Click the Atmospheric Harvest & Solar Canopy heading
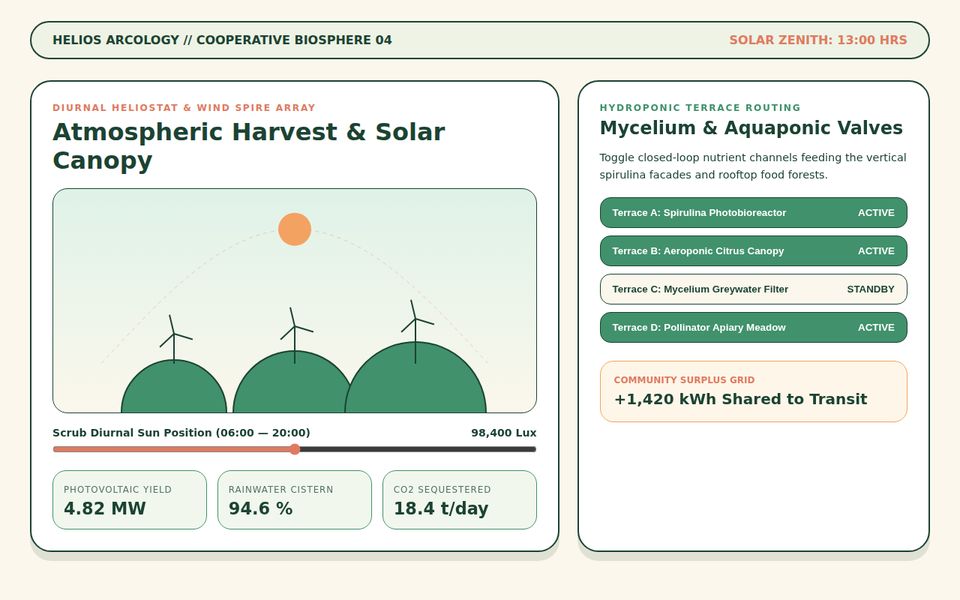Viewport: 960px width, 600px height. (x=249, y=146)
